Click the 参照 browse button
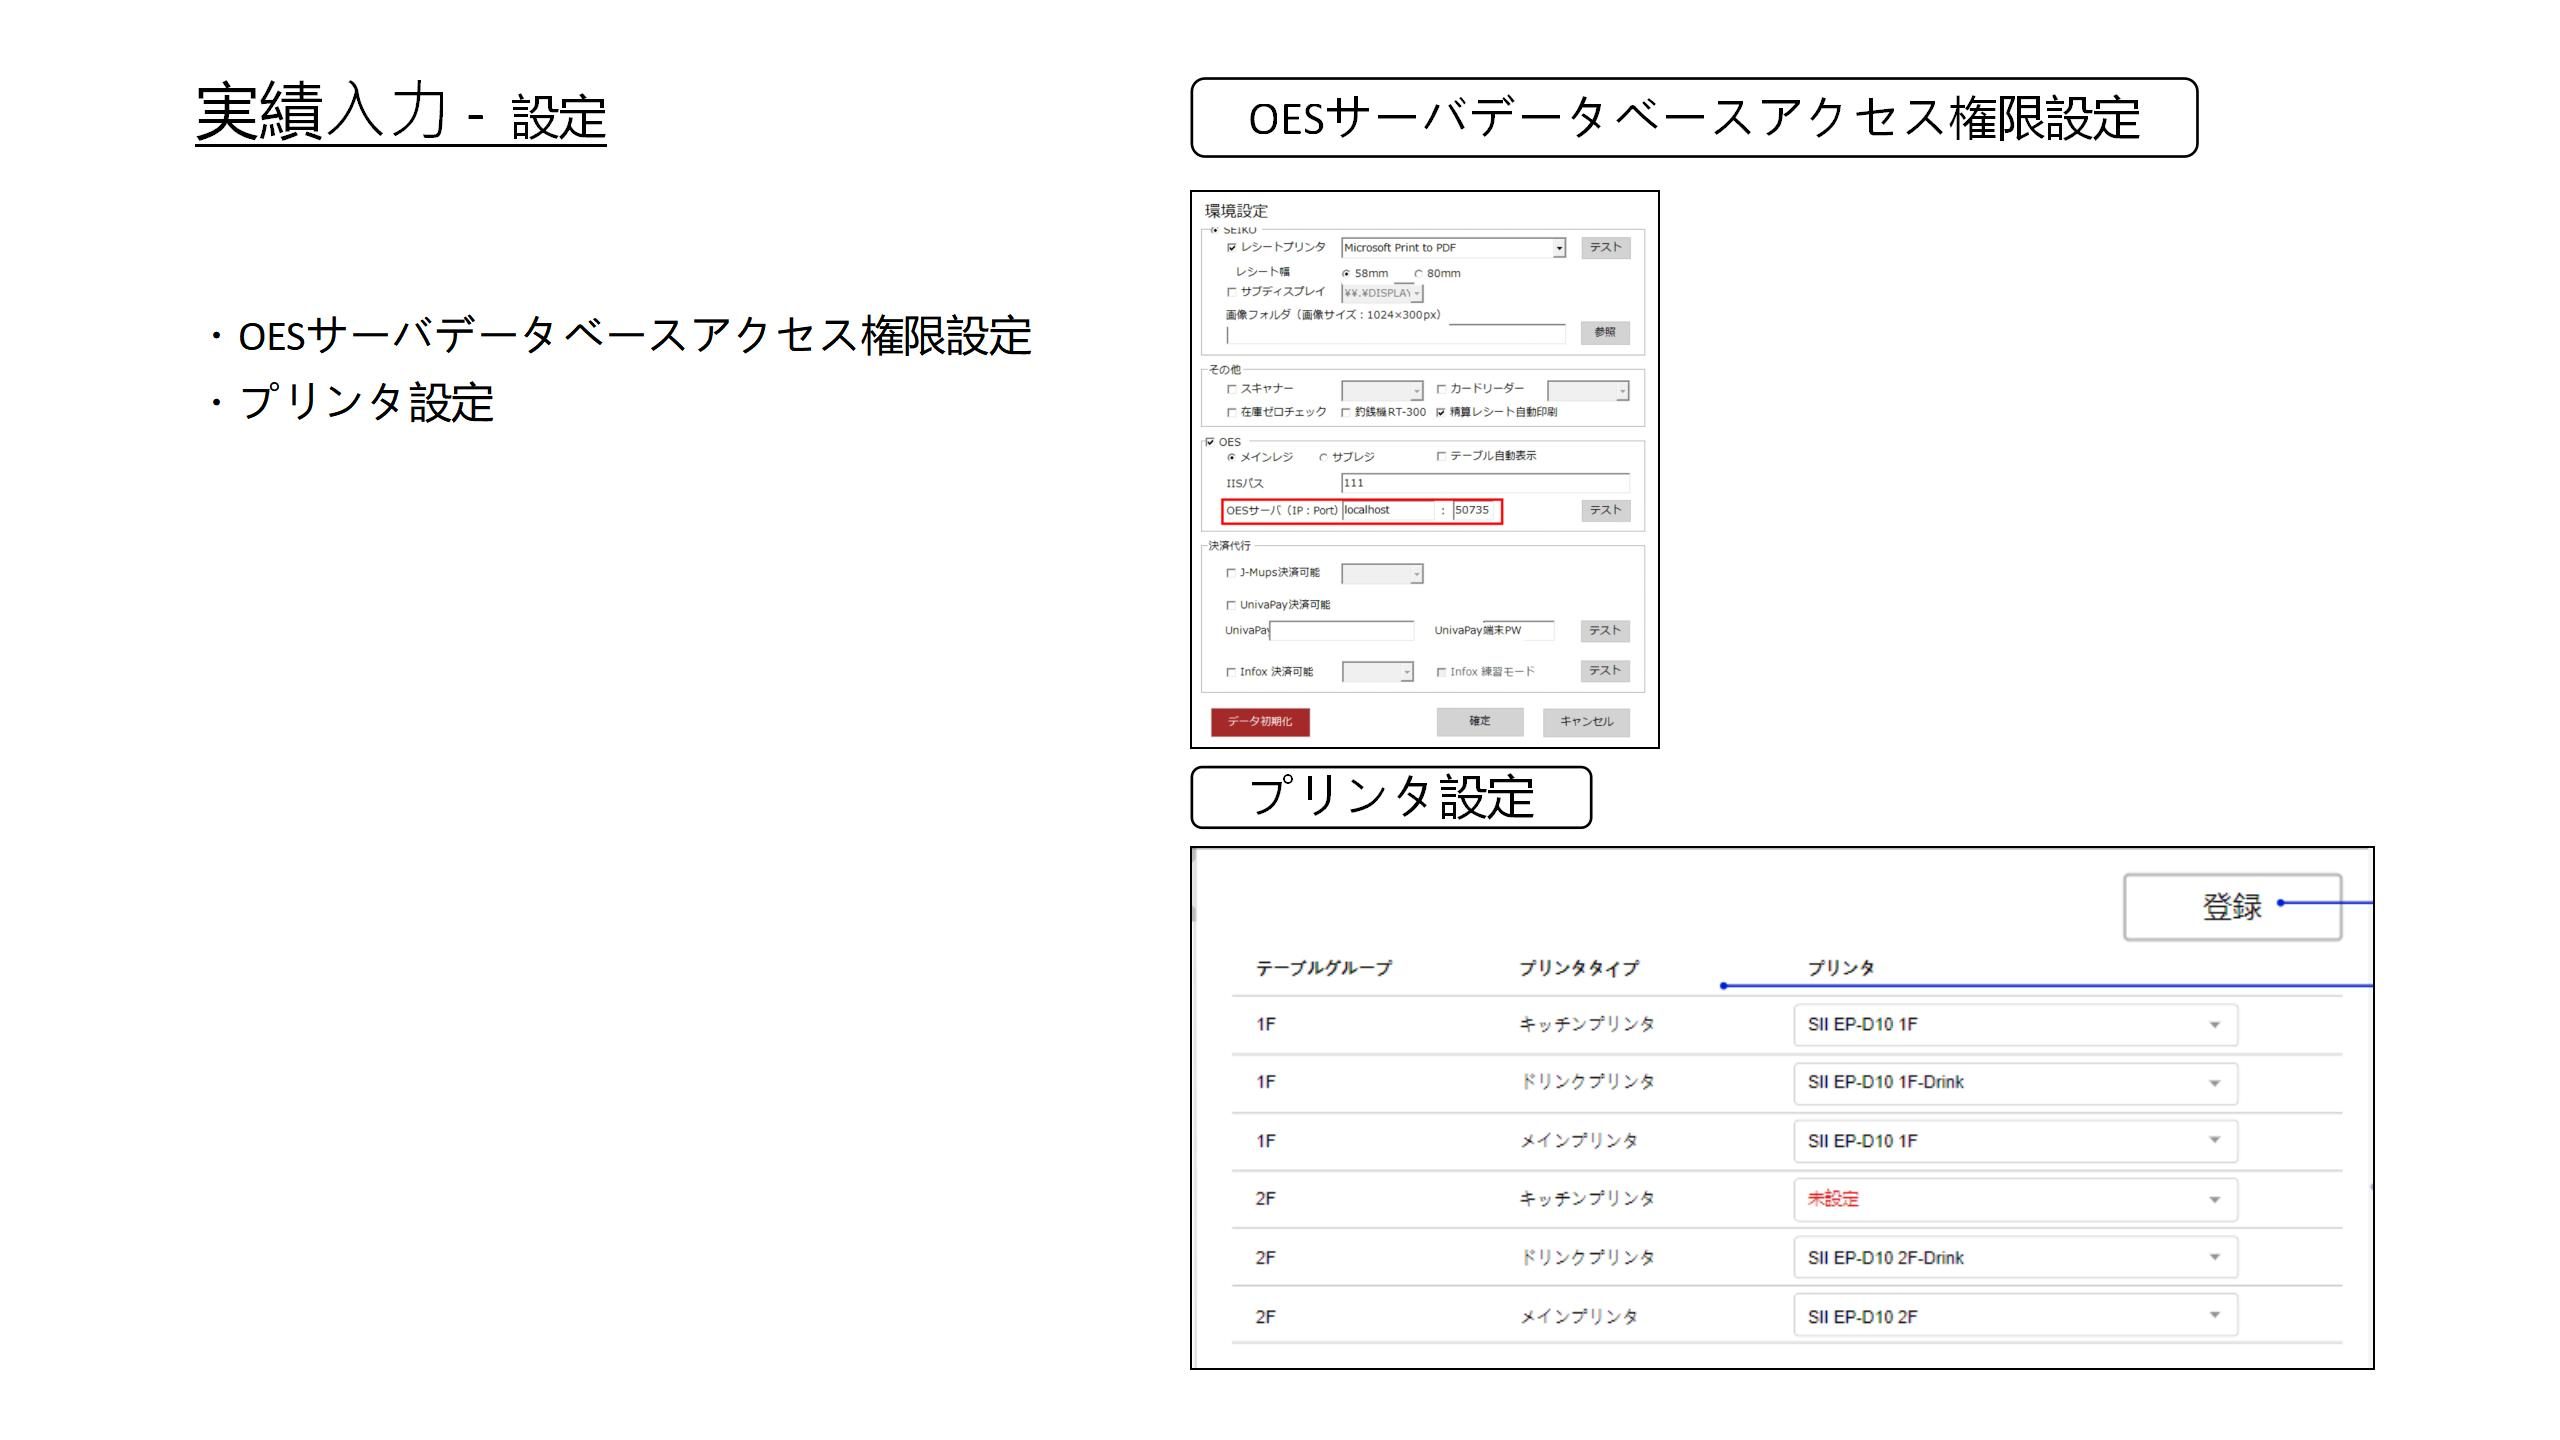This screenshot has width=2560, height=1440. [1604, 332]
